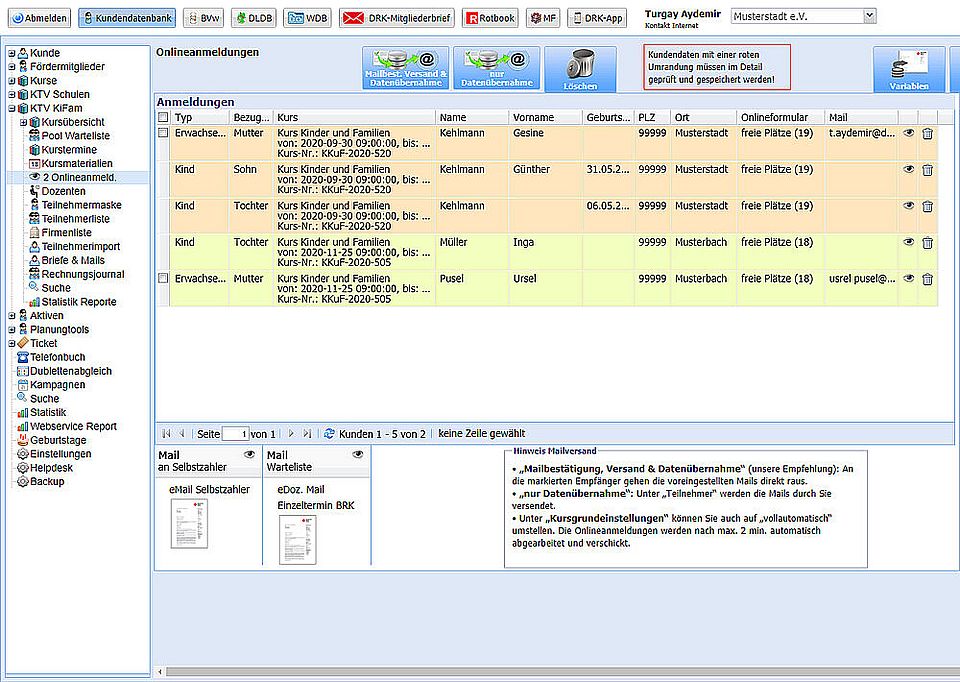The height and width of the screenshot is (682, 960).
Task: Click the nur Datenübernahme button
Action: [x=496, y=69]
